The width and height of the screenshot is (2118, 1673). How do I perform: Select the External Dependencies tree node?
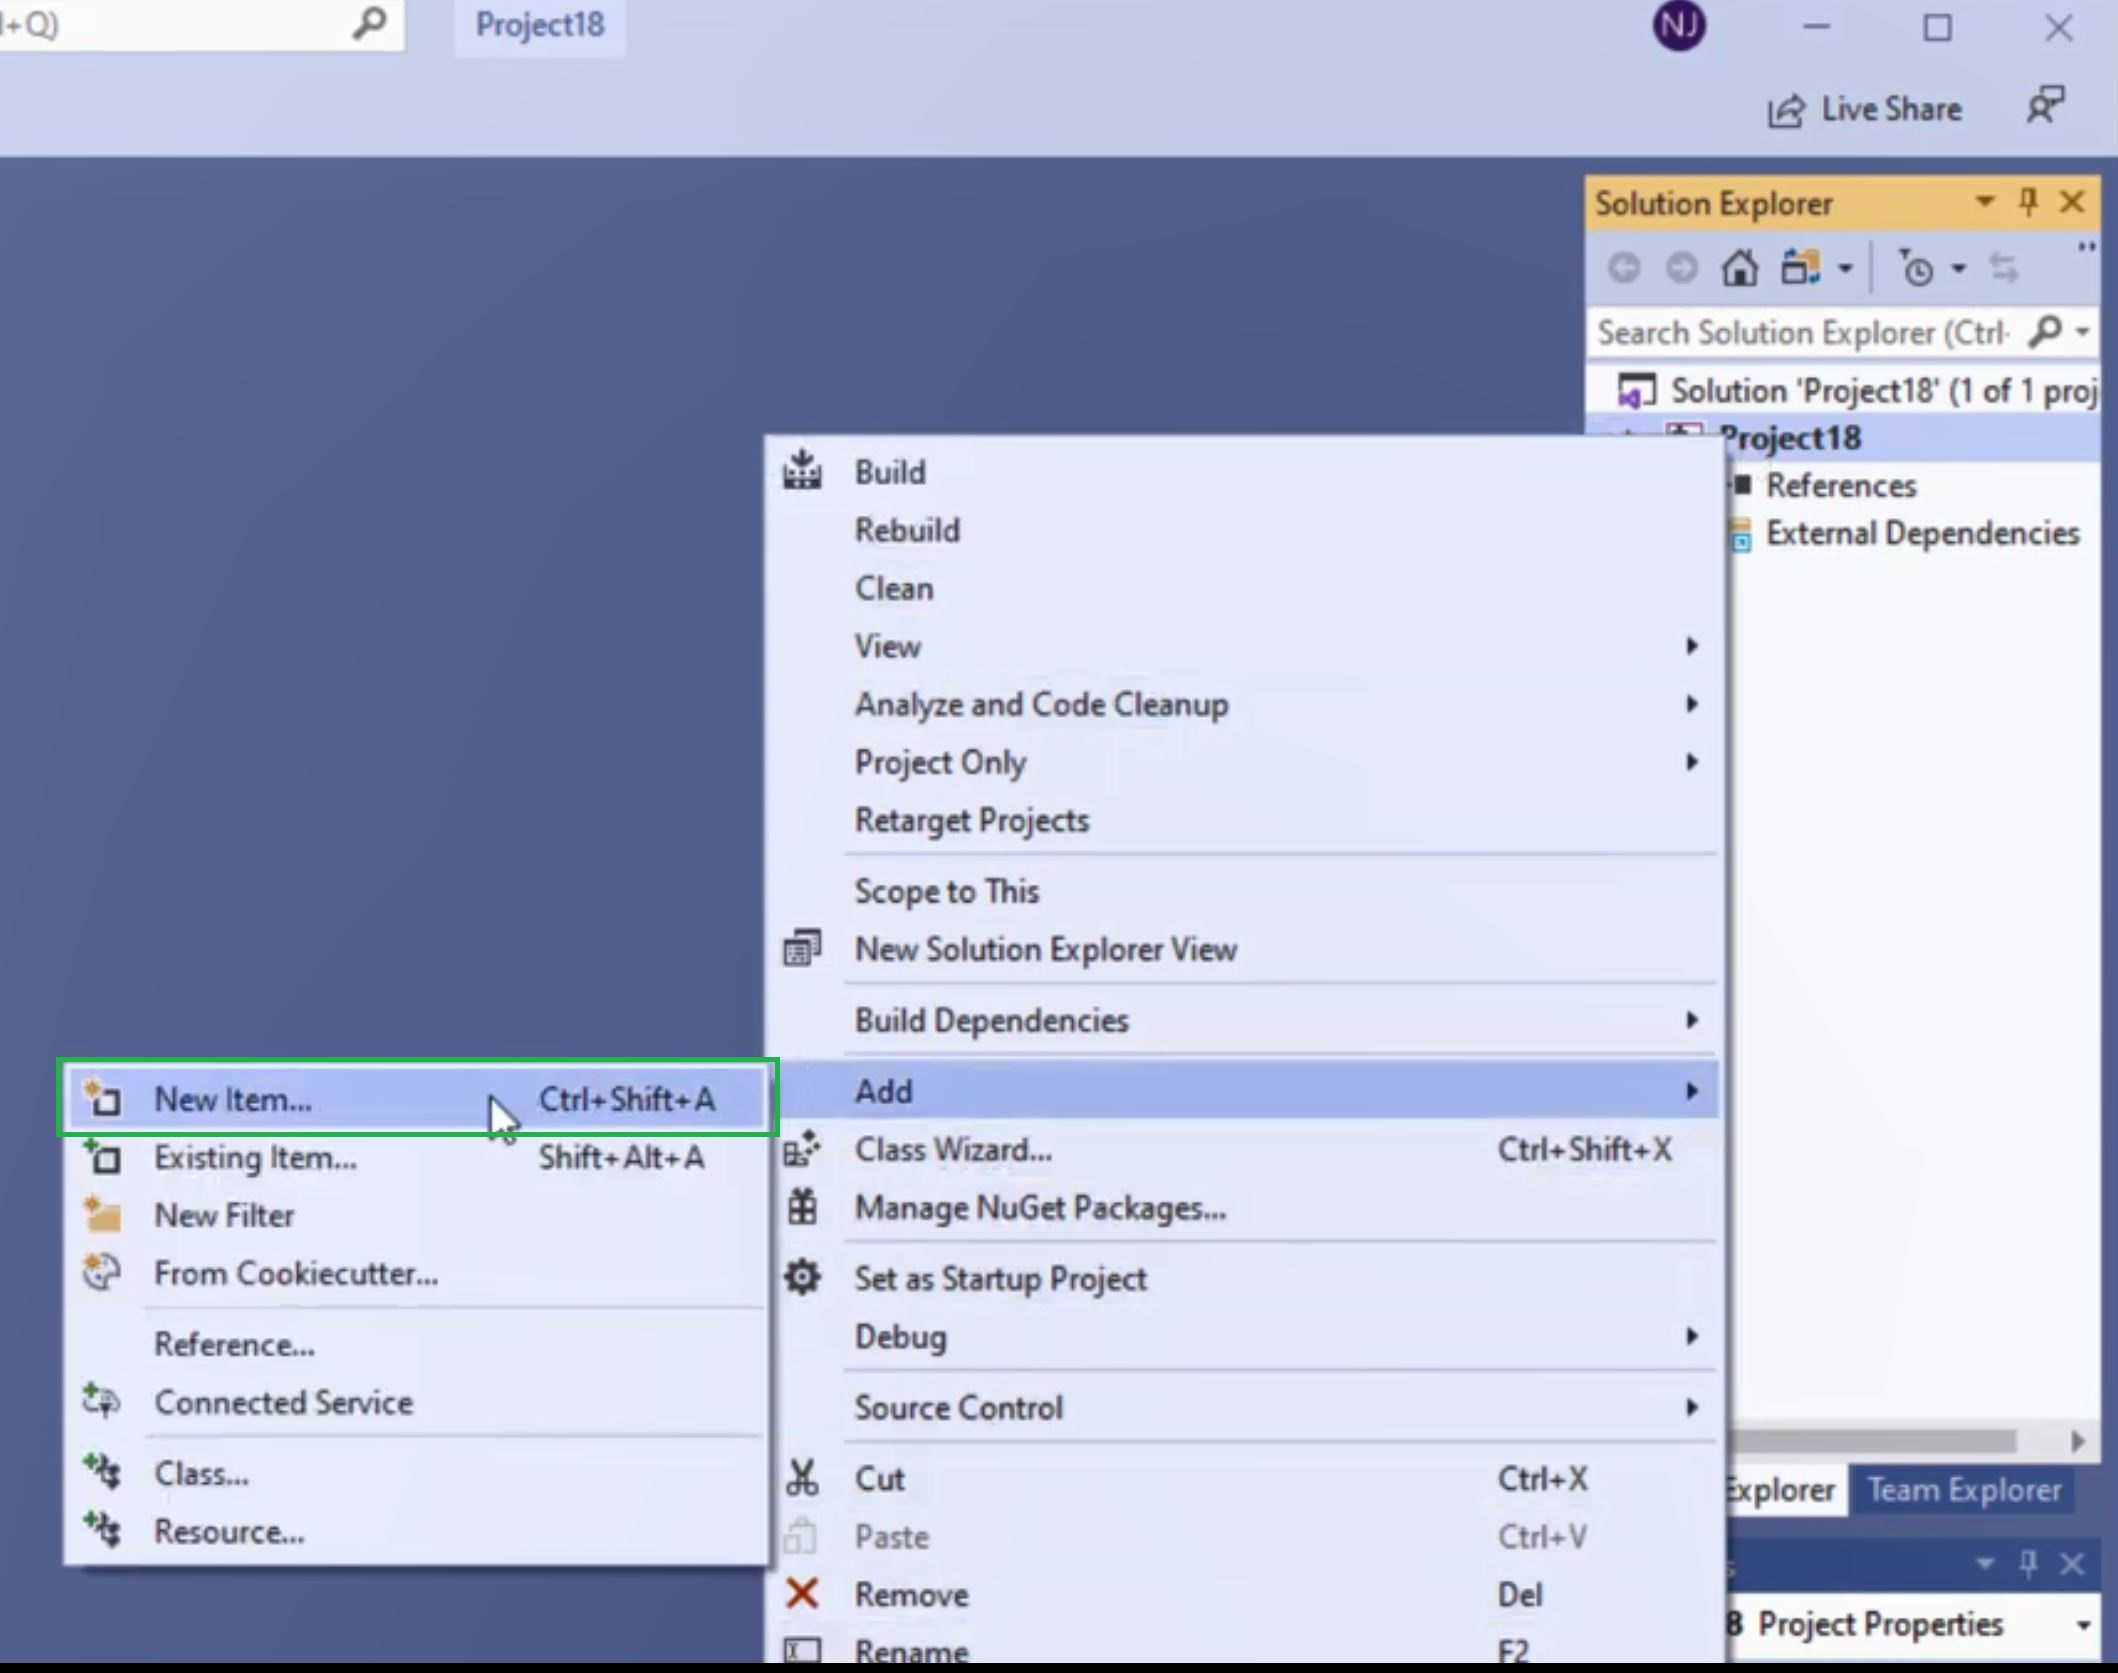click(1922, 534)
